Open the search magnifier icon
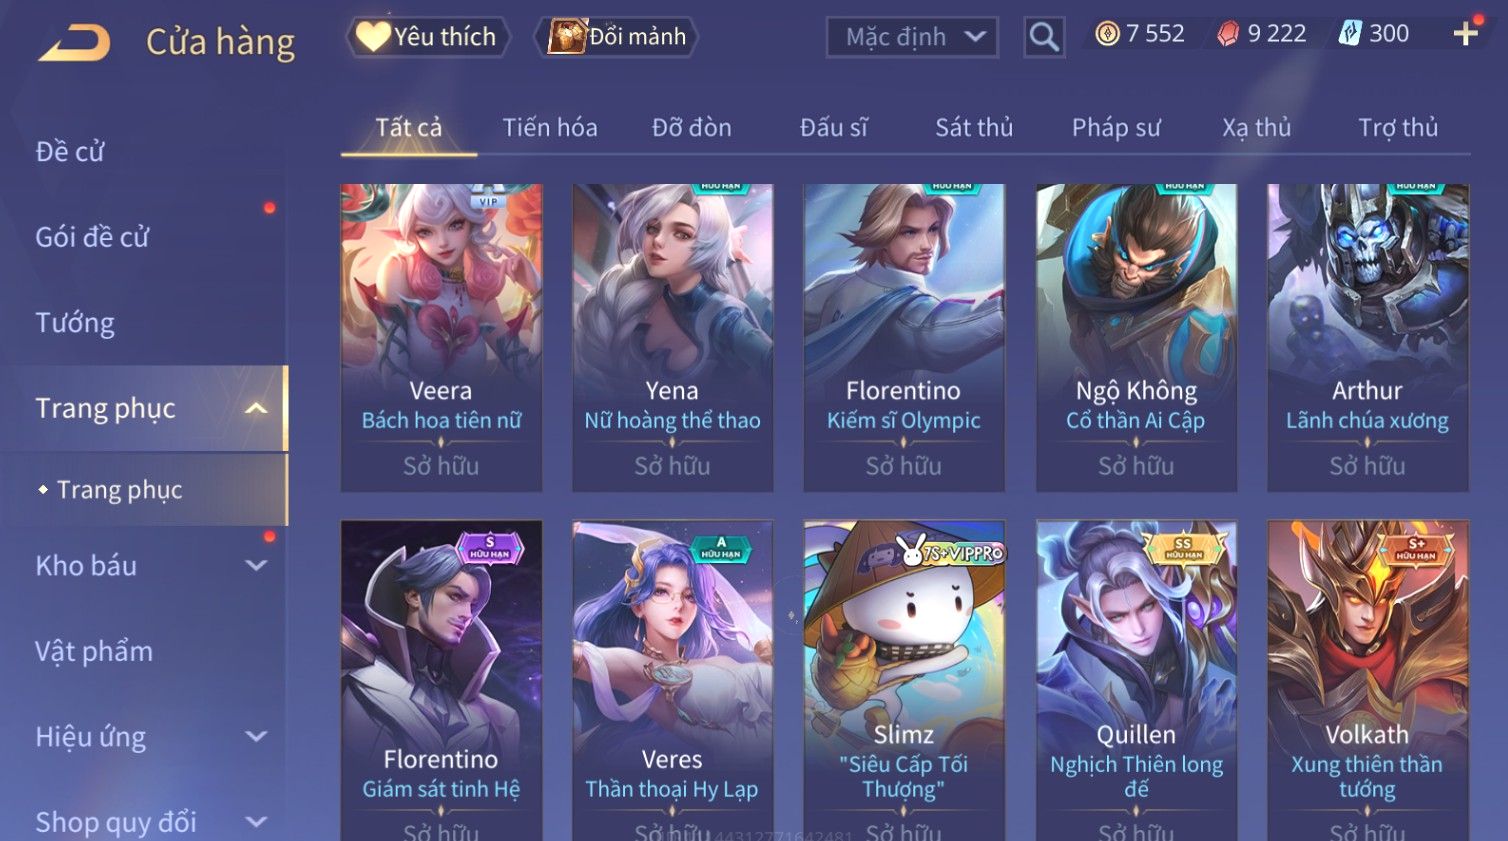 click(1044, 37)
